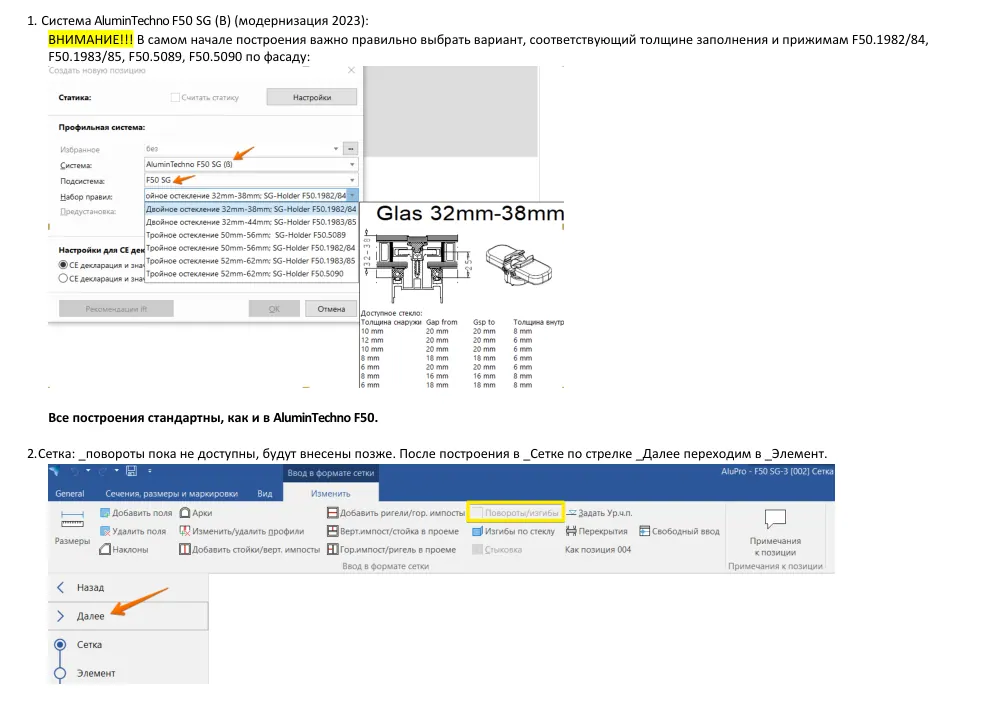Proceed with the Далее button
The height and width of the screenshot is (708, 1000).
pos(128,616)
